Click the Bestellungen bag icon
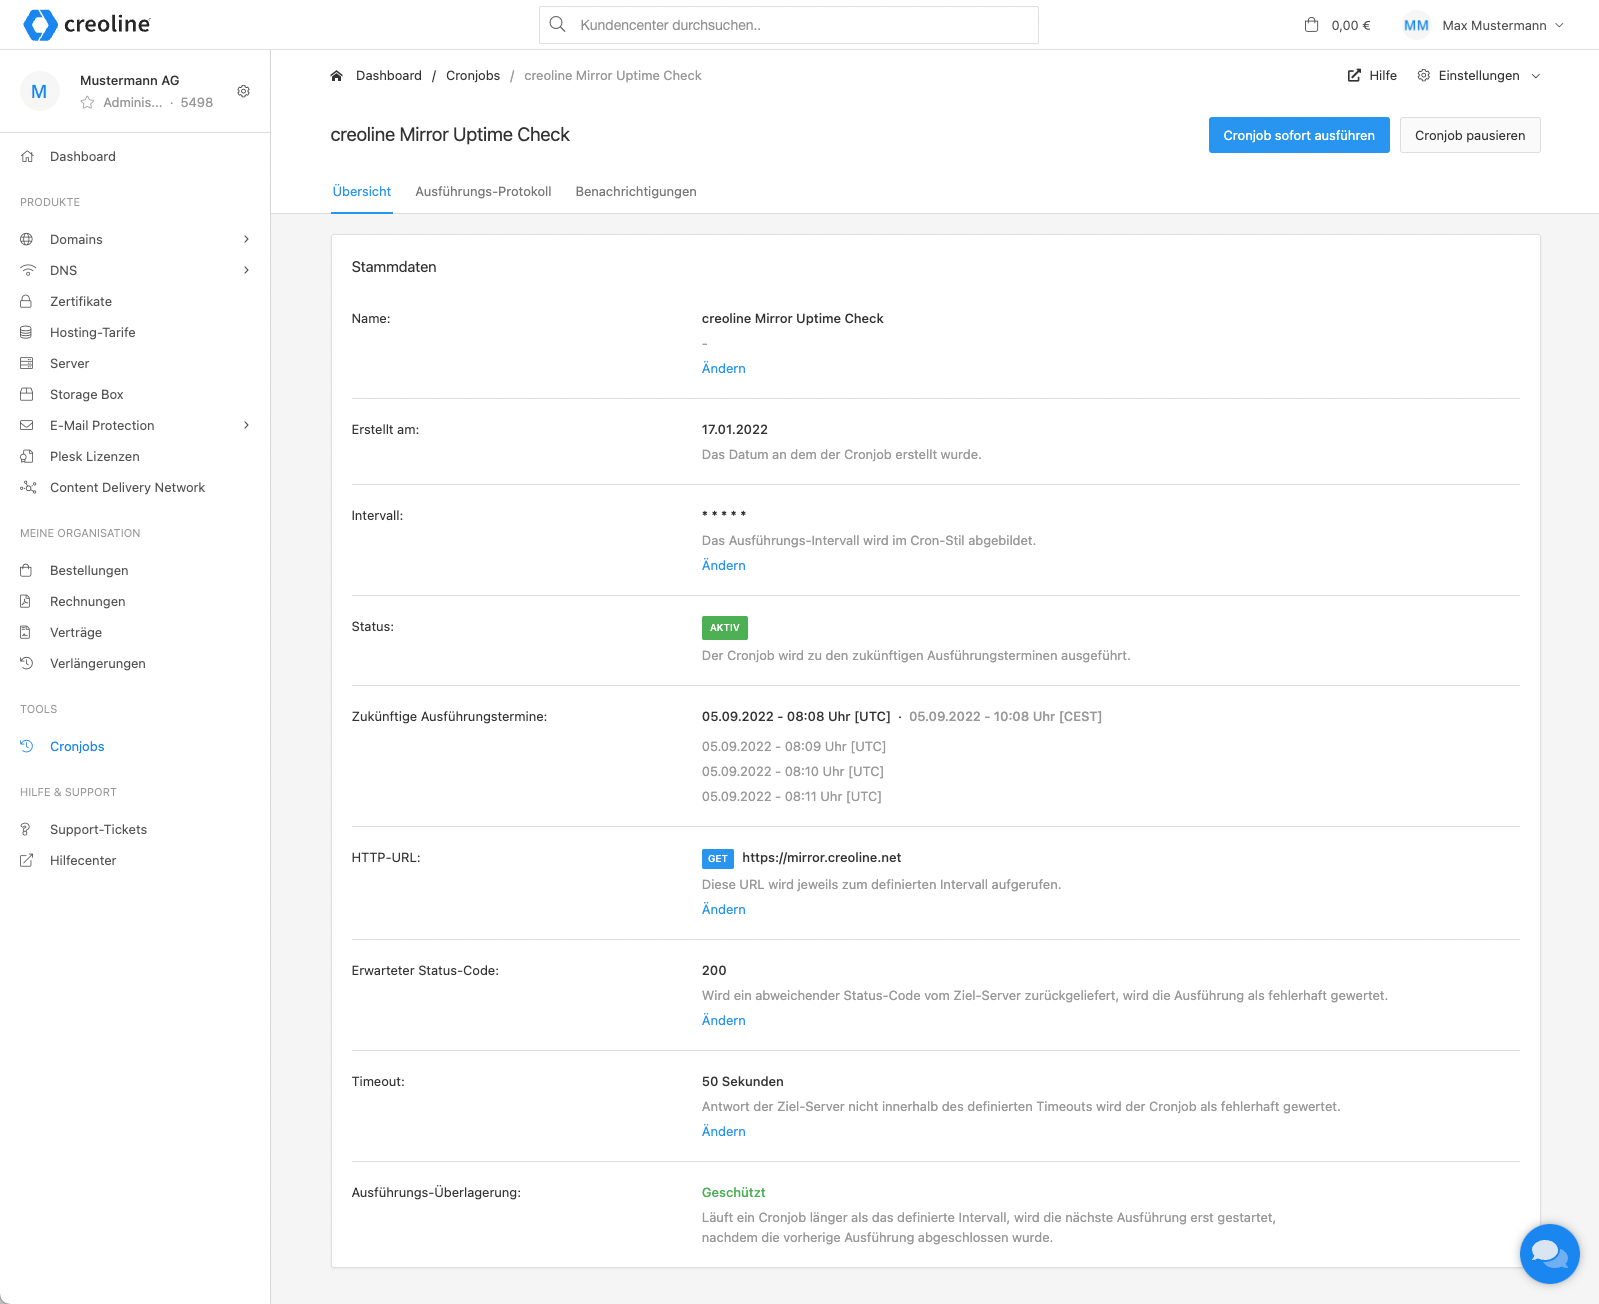The height and width of the screenshot is (1304, 1599). coord(27,570)
